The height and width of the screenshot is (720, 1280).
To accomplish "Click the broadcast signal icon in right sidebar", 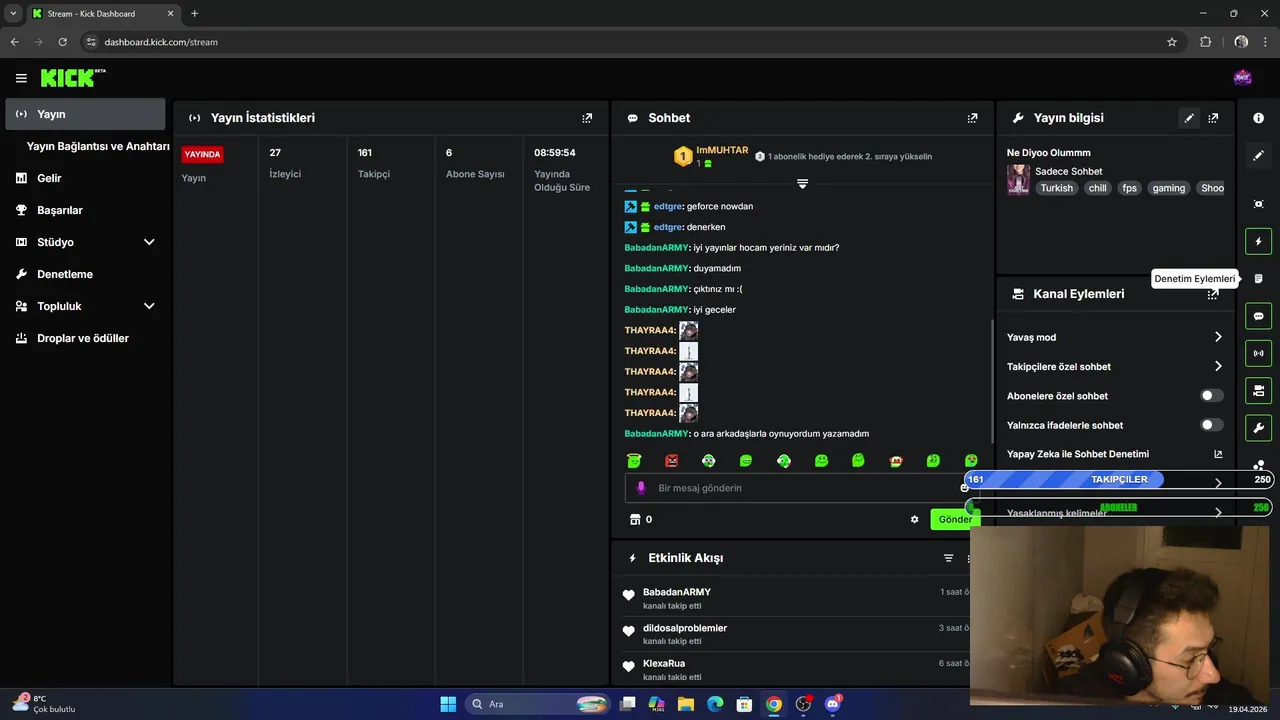I will 1259,353.
